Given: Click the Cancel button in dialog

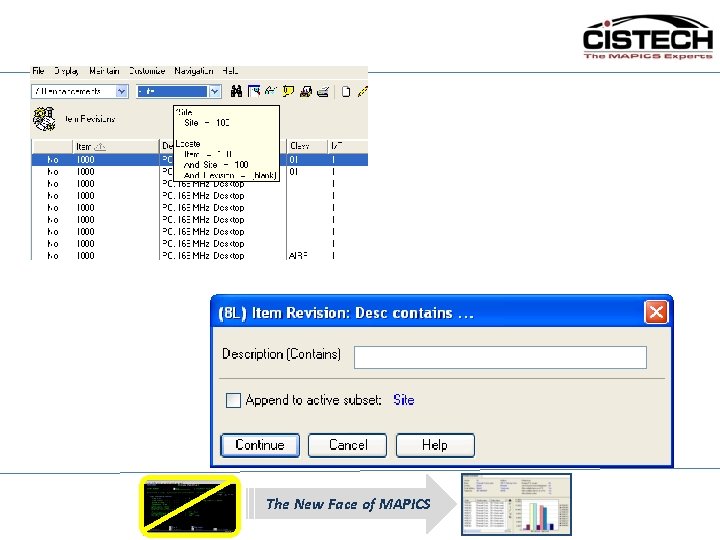Looking at the screenshot, I should [x=348, y=445].
